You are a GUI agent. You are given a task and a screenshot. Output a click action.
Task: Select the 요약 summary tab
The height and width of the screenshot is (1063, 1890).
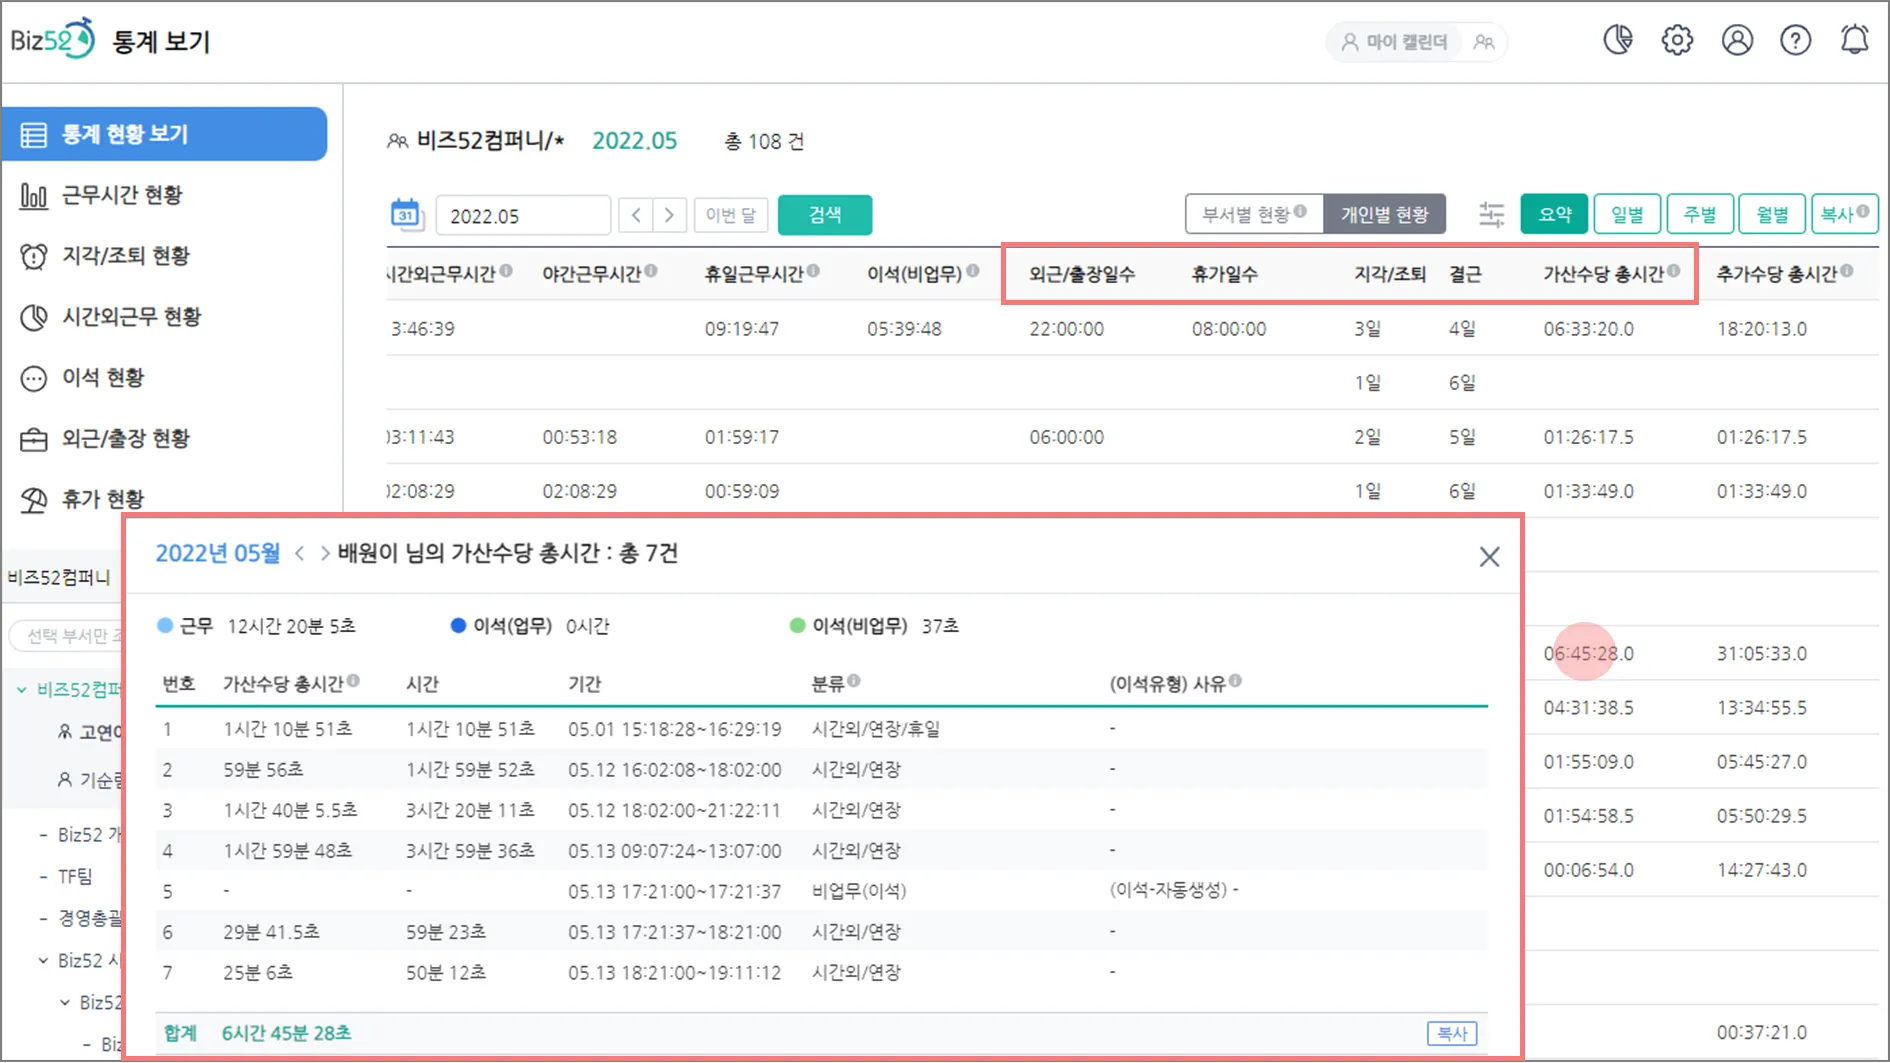(1554, 214)
